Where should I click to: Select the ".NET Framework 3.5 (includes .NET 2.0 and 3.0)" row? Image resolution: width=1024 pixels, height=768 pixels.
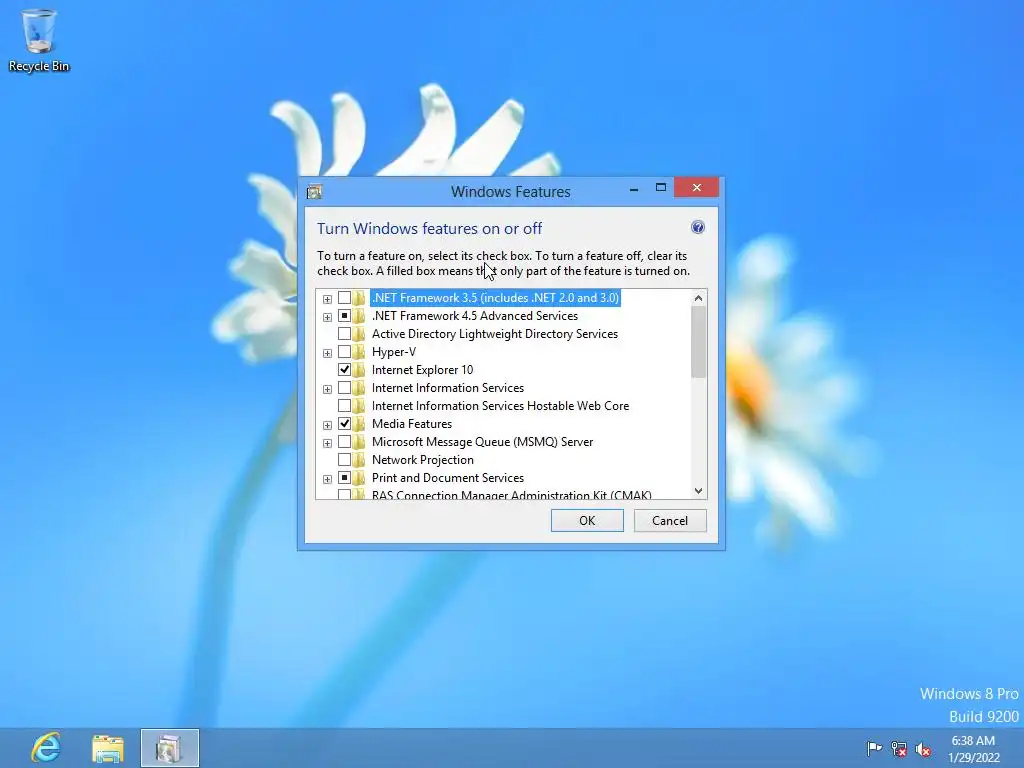tap(496, 298)
